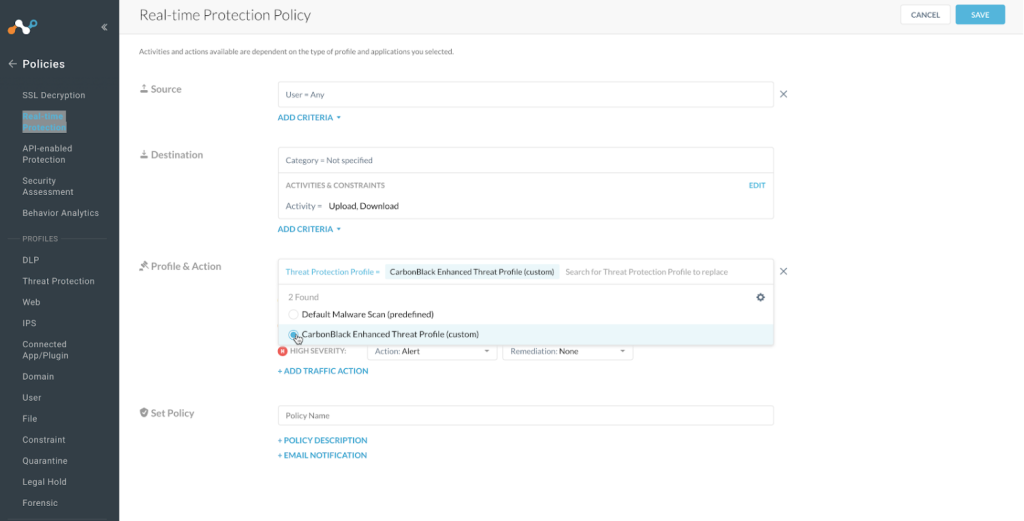Click EDIT for Activities & Constraints

coord(757,185)
